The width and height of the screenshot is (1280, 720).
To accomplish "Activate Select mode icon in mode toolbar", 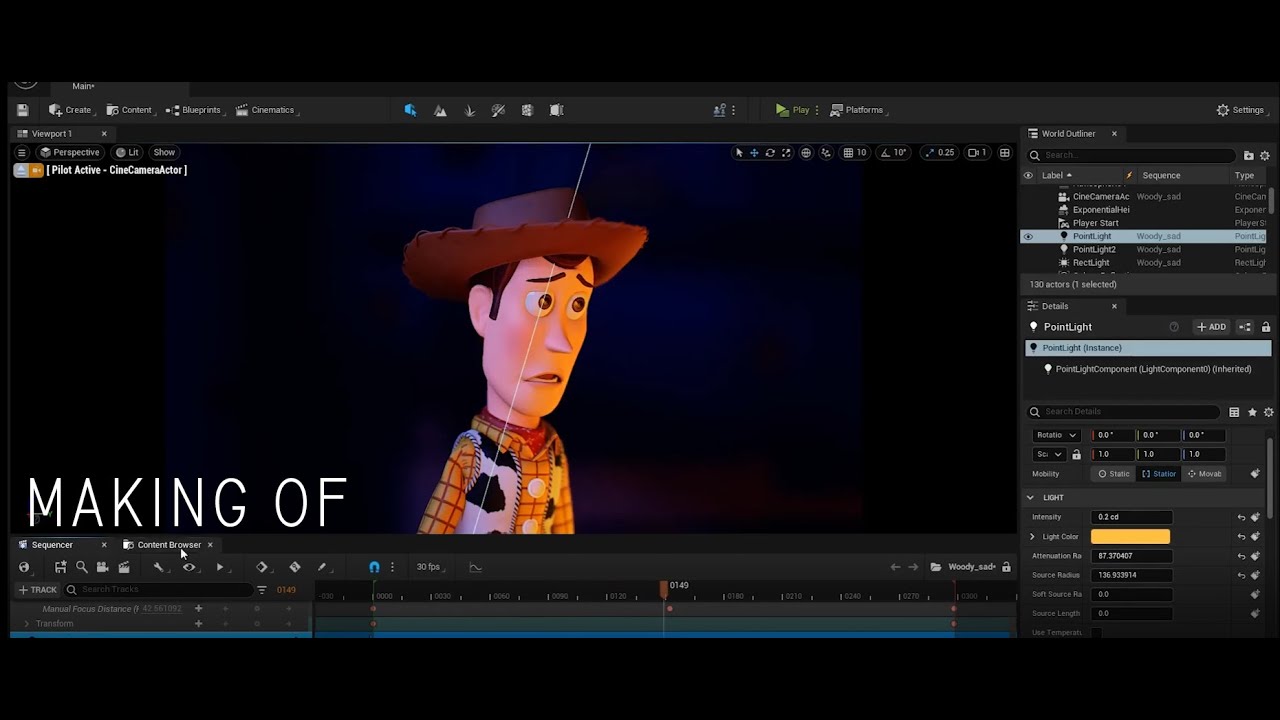I will pyautogui.click(x=410, y=110).
